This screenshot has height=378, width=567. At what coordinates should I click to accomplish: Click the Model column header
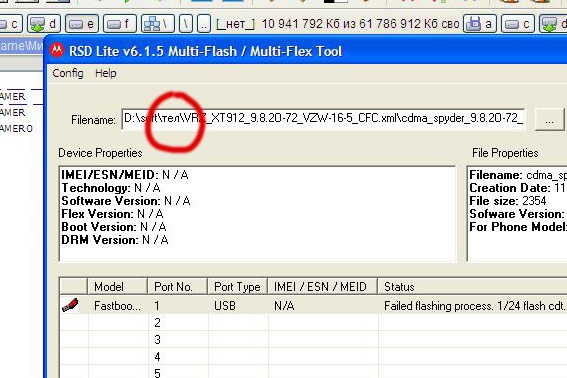(117, 287)
